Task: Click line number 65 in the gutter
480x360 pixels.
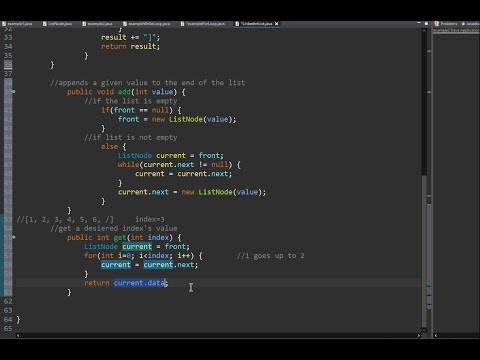Action: coord(8,329)
